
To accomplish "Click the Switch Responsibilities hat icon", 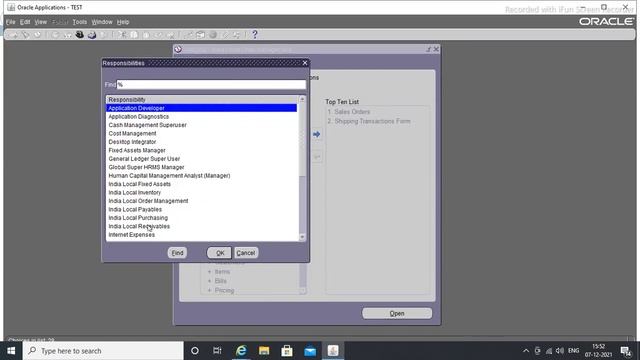I will [x=80, y=35].
